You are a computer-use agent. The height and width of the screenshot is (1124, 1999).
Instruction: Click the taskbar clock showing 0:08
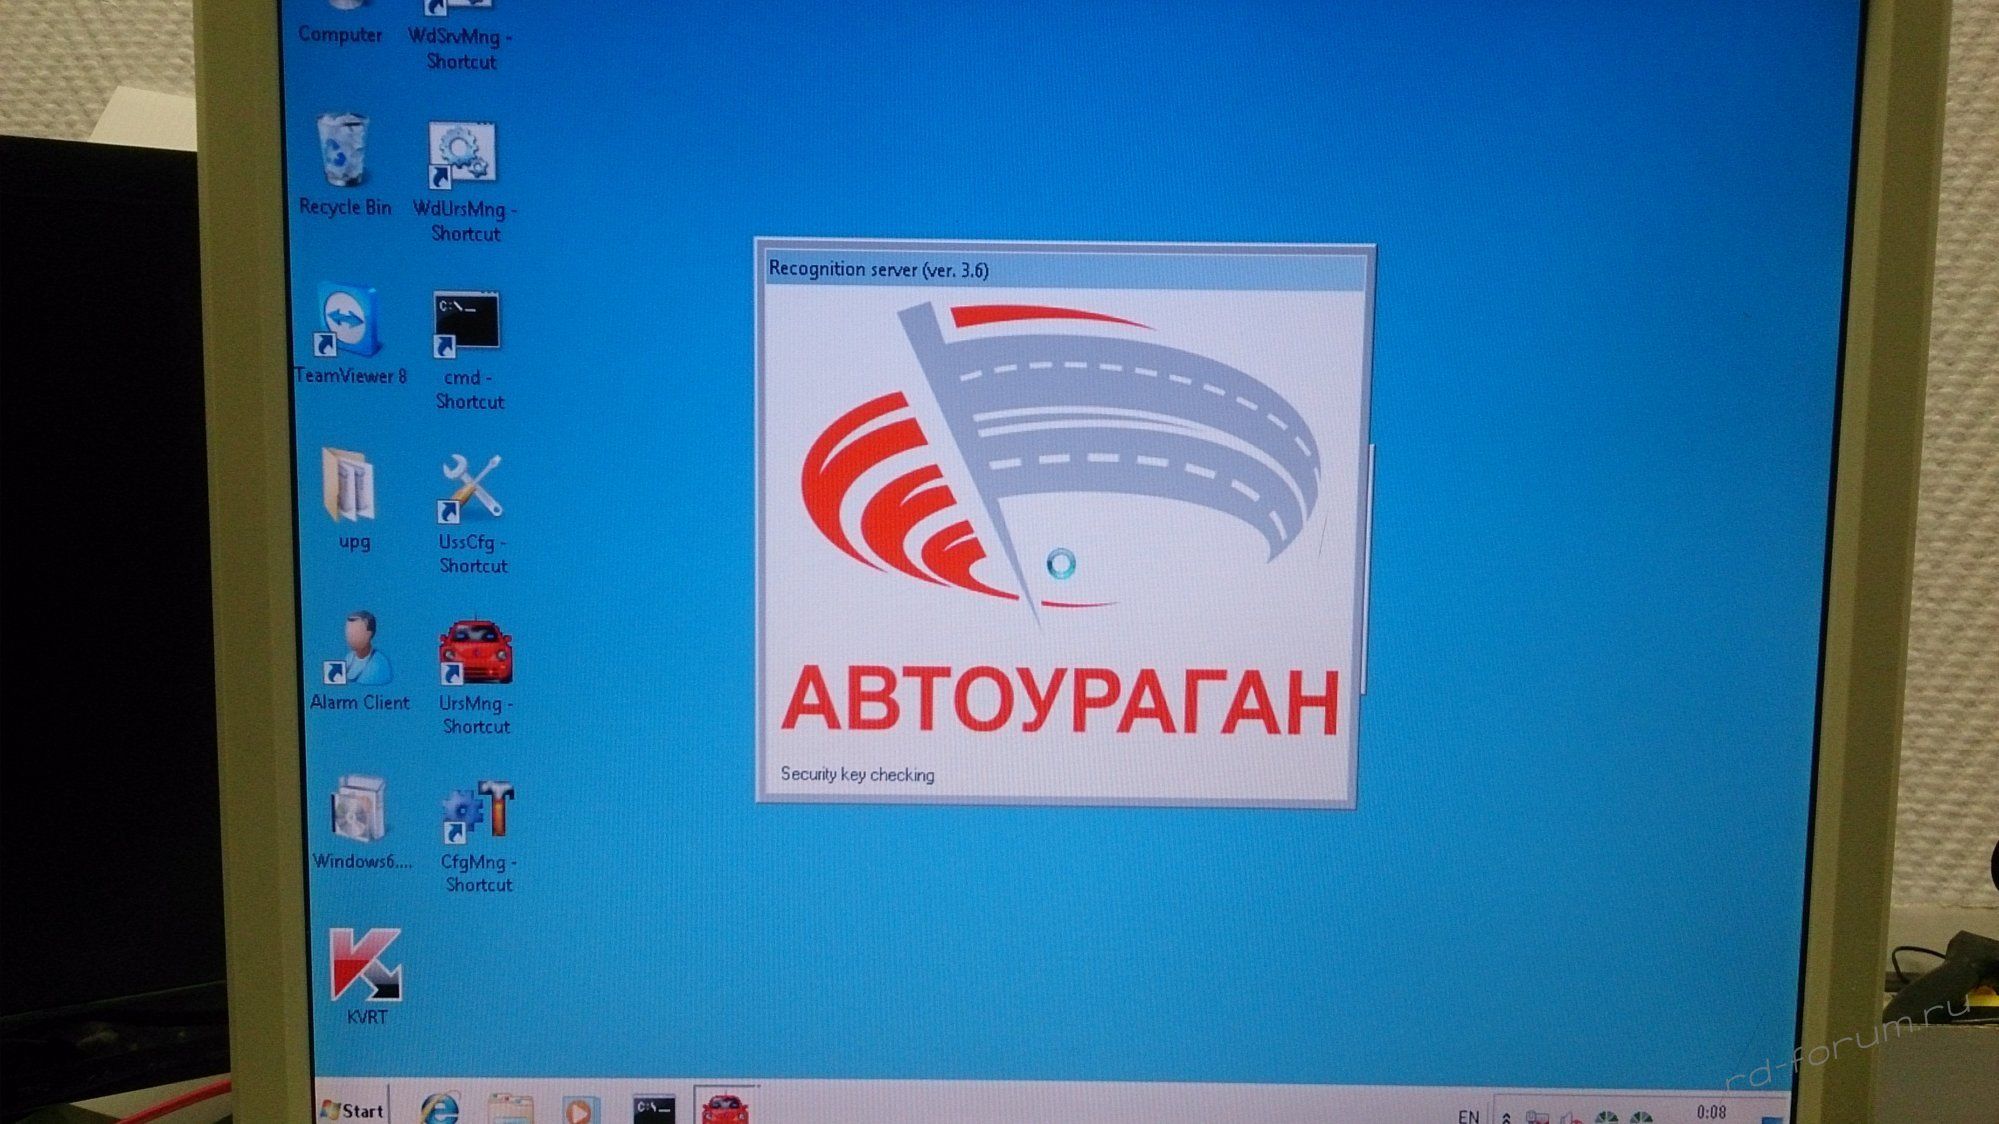point(1711,1111)
